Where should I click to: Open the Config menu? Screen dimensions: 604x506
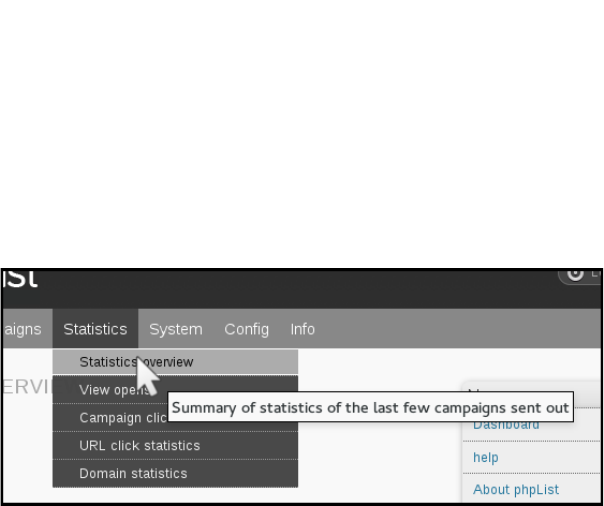click(x=247, y=329)
